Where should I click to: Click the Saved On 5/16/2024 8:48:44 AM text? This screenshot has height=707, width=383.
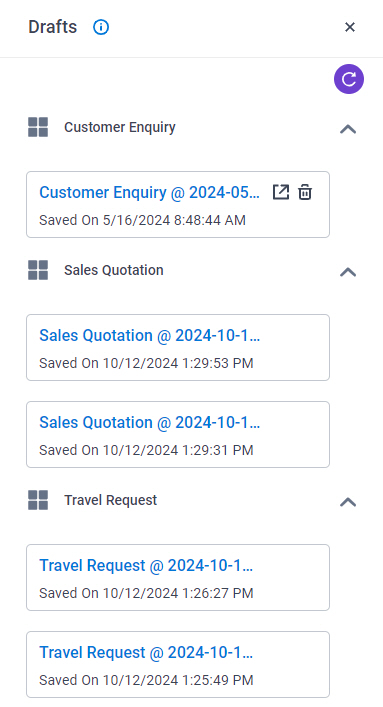coord(143,220)
